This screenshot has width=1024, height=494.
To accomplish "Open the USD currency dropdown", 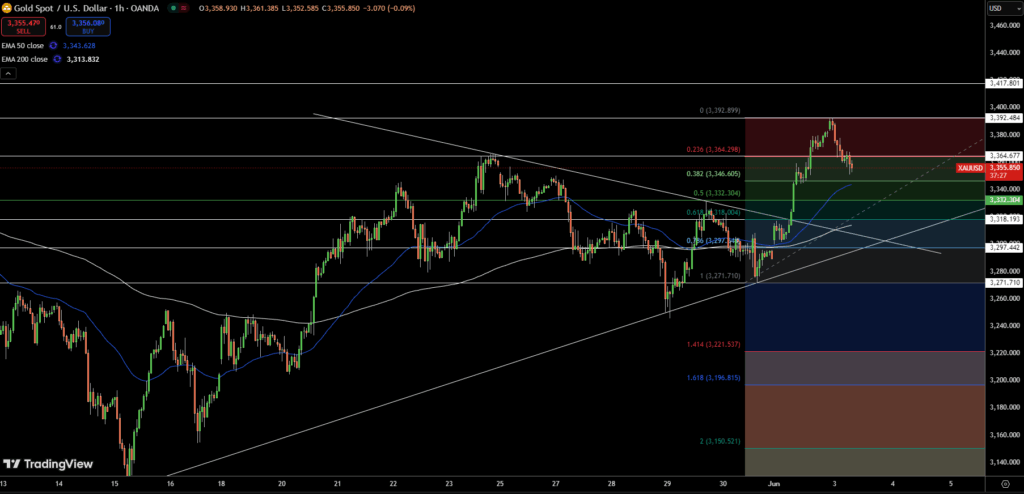I will pyautogui.click(x=996, y=9).
